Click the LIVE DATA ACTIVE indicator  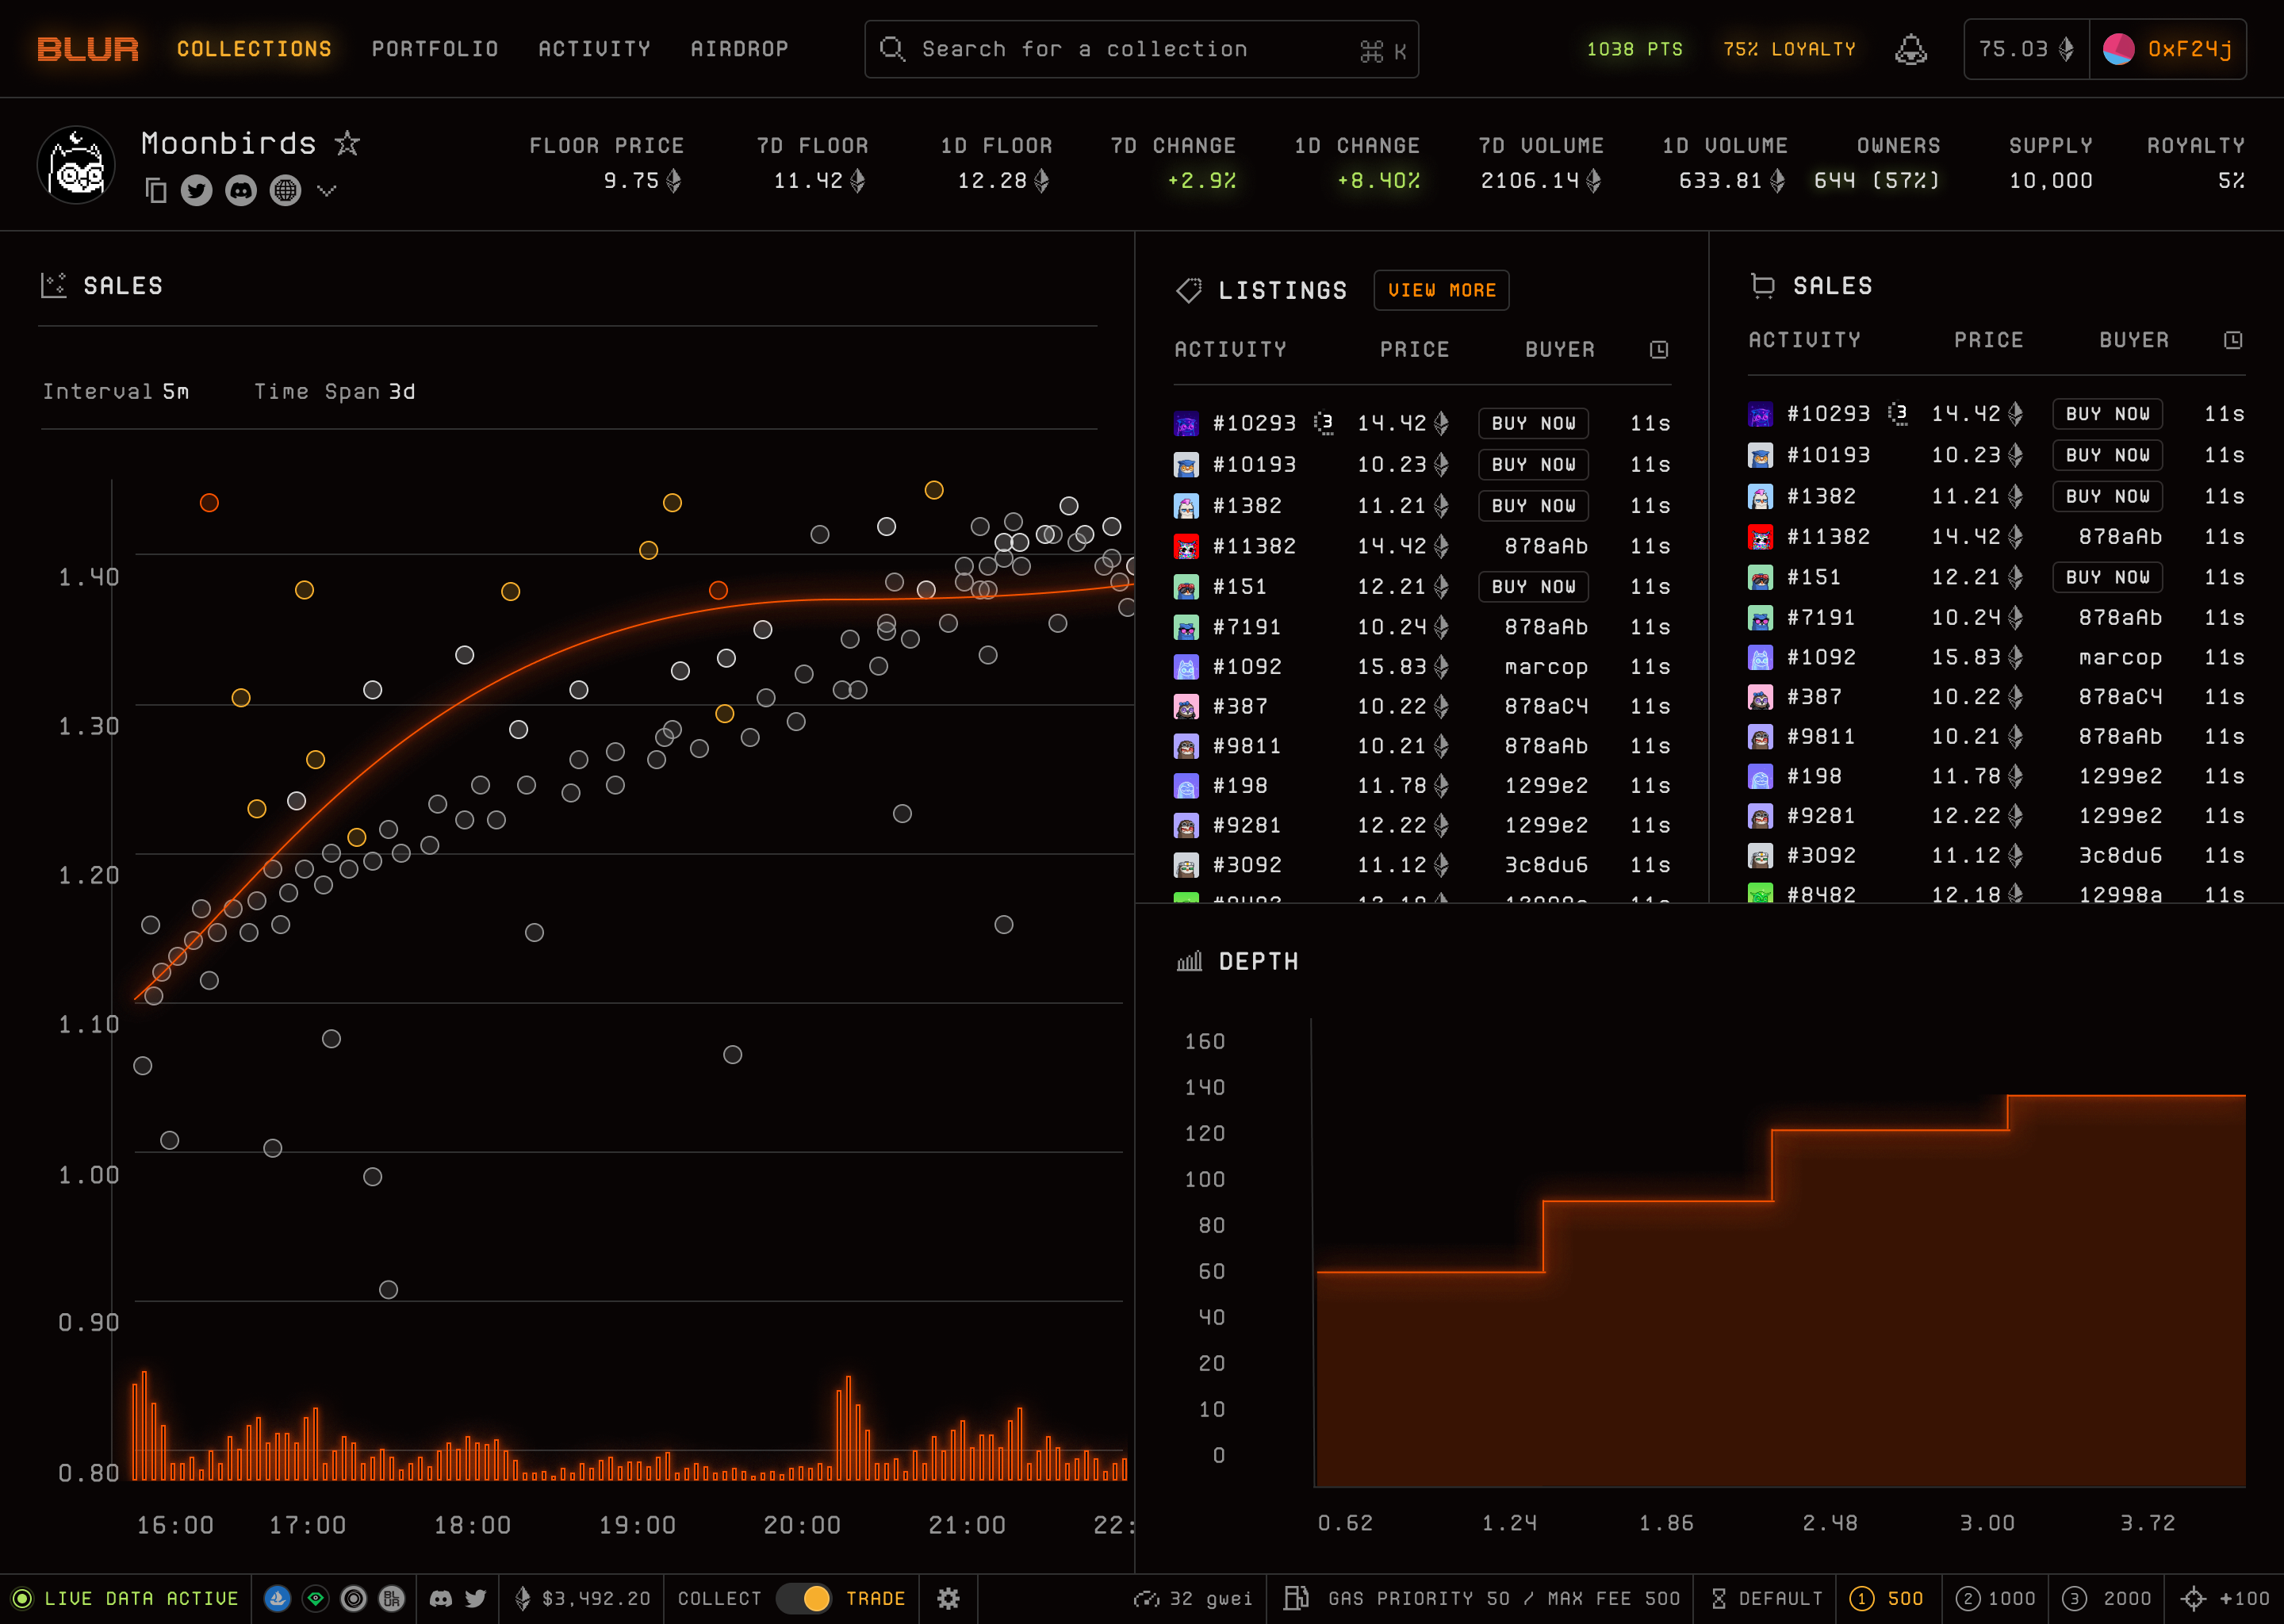pyautogui.click(x=125, y=1598)
